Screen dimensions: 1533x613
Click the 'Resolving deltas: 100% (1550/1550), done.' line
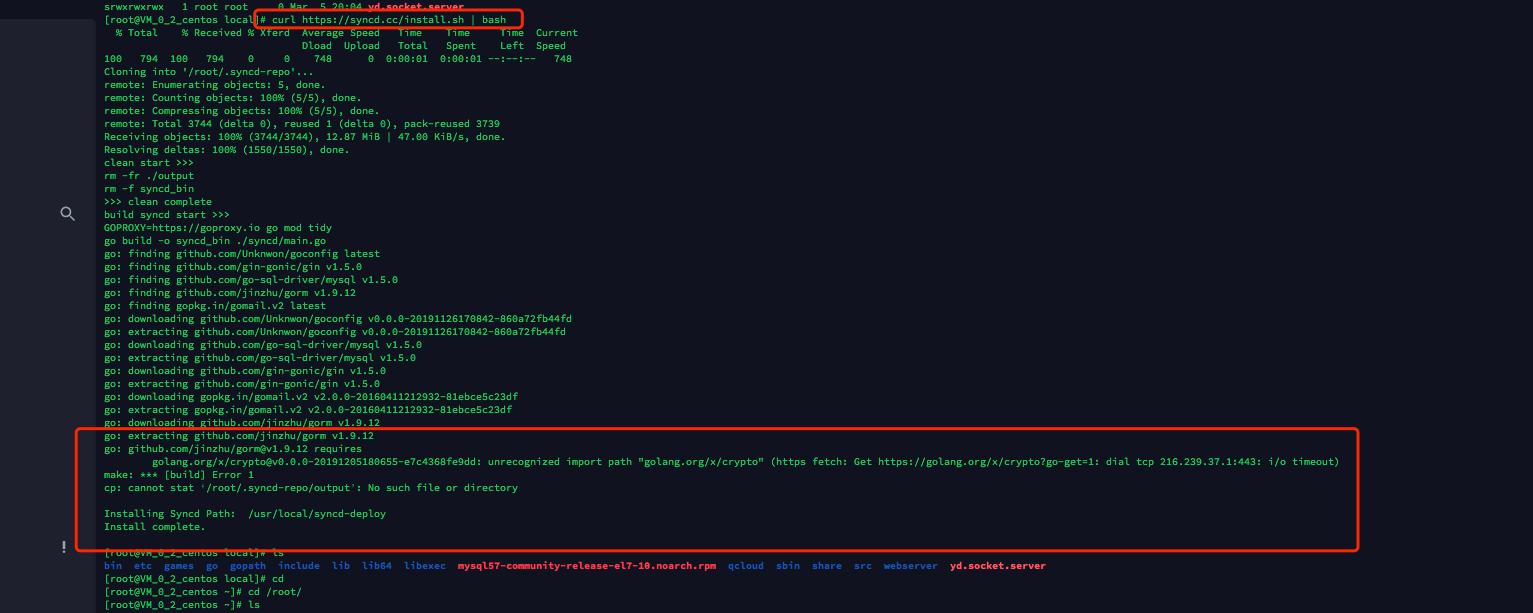[227, 150]
